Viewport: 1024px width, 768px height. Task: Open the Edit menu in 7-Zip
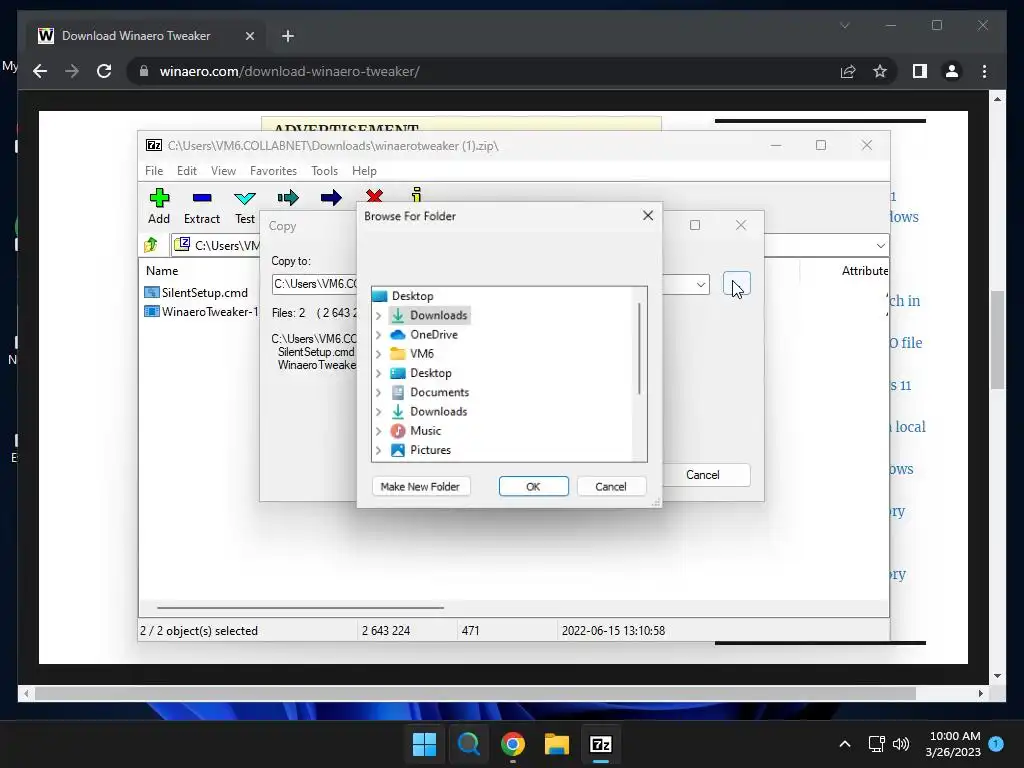tap(187, 170)
